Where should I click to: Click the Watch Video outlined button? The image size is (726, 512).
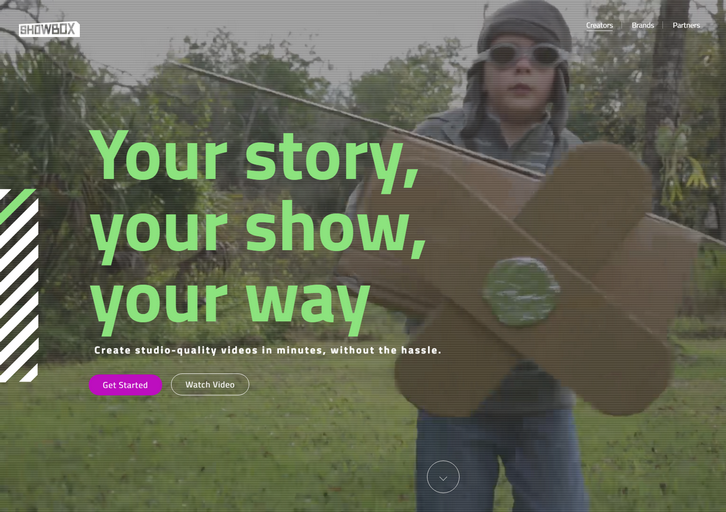pyautogui.click(x=210, y=385)
